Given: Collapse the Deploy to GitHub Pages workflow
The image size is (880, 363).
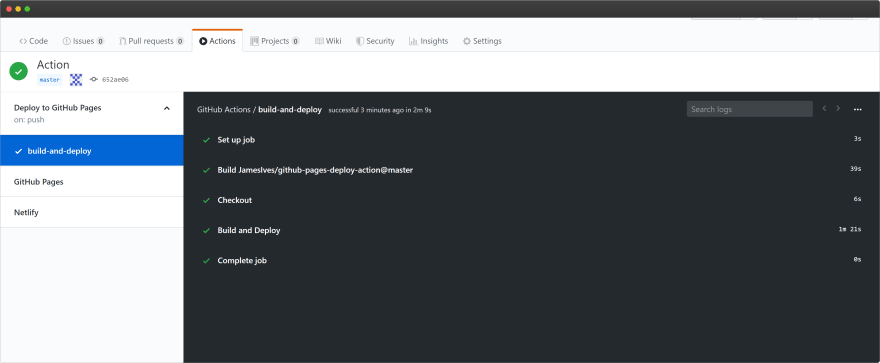Looking at the screenshot, I should point(166,108).
